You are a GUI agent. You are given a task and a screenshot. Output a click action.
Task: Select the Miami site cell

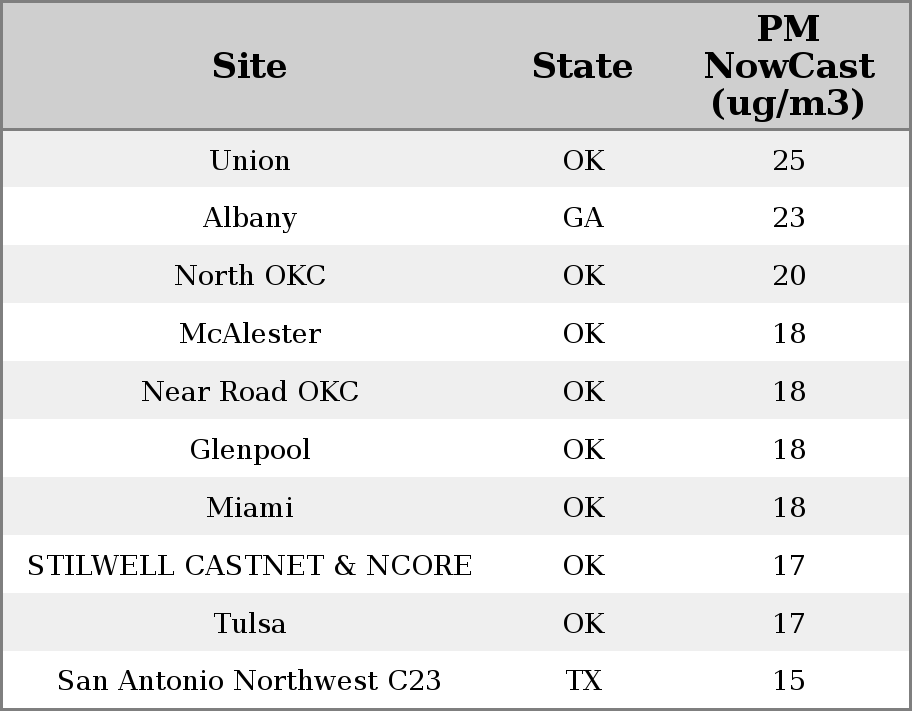pyautogui.click(x=249, y=508)
